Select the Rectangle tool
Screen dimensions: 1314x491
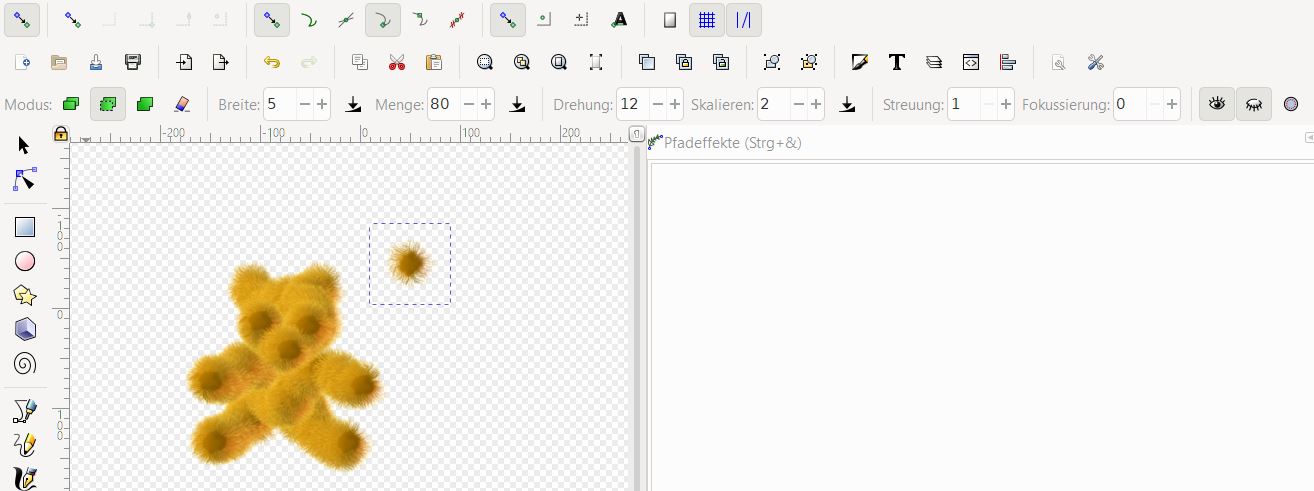click(25, 227)
